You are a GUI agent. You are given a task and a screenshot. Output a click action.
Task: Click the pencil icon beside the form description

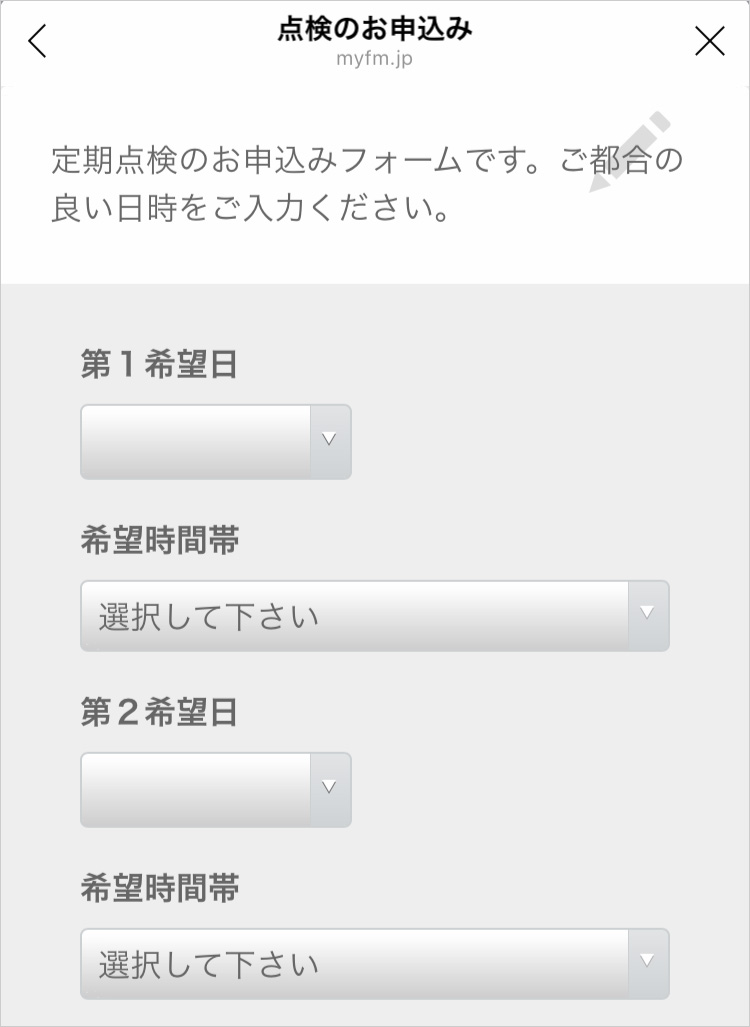(629, 152)
